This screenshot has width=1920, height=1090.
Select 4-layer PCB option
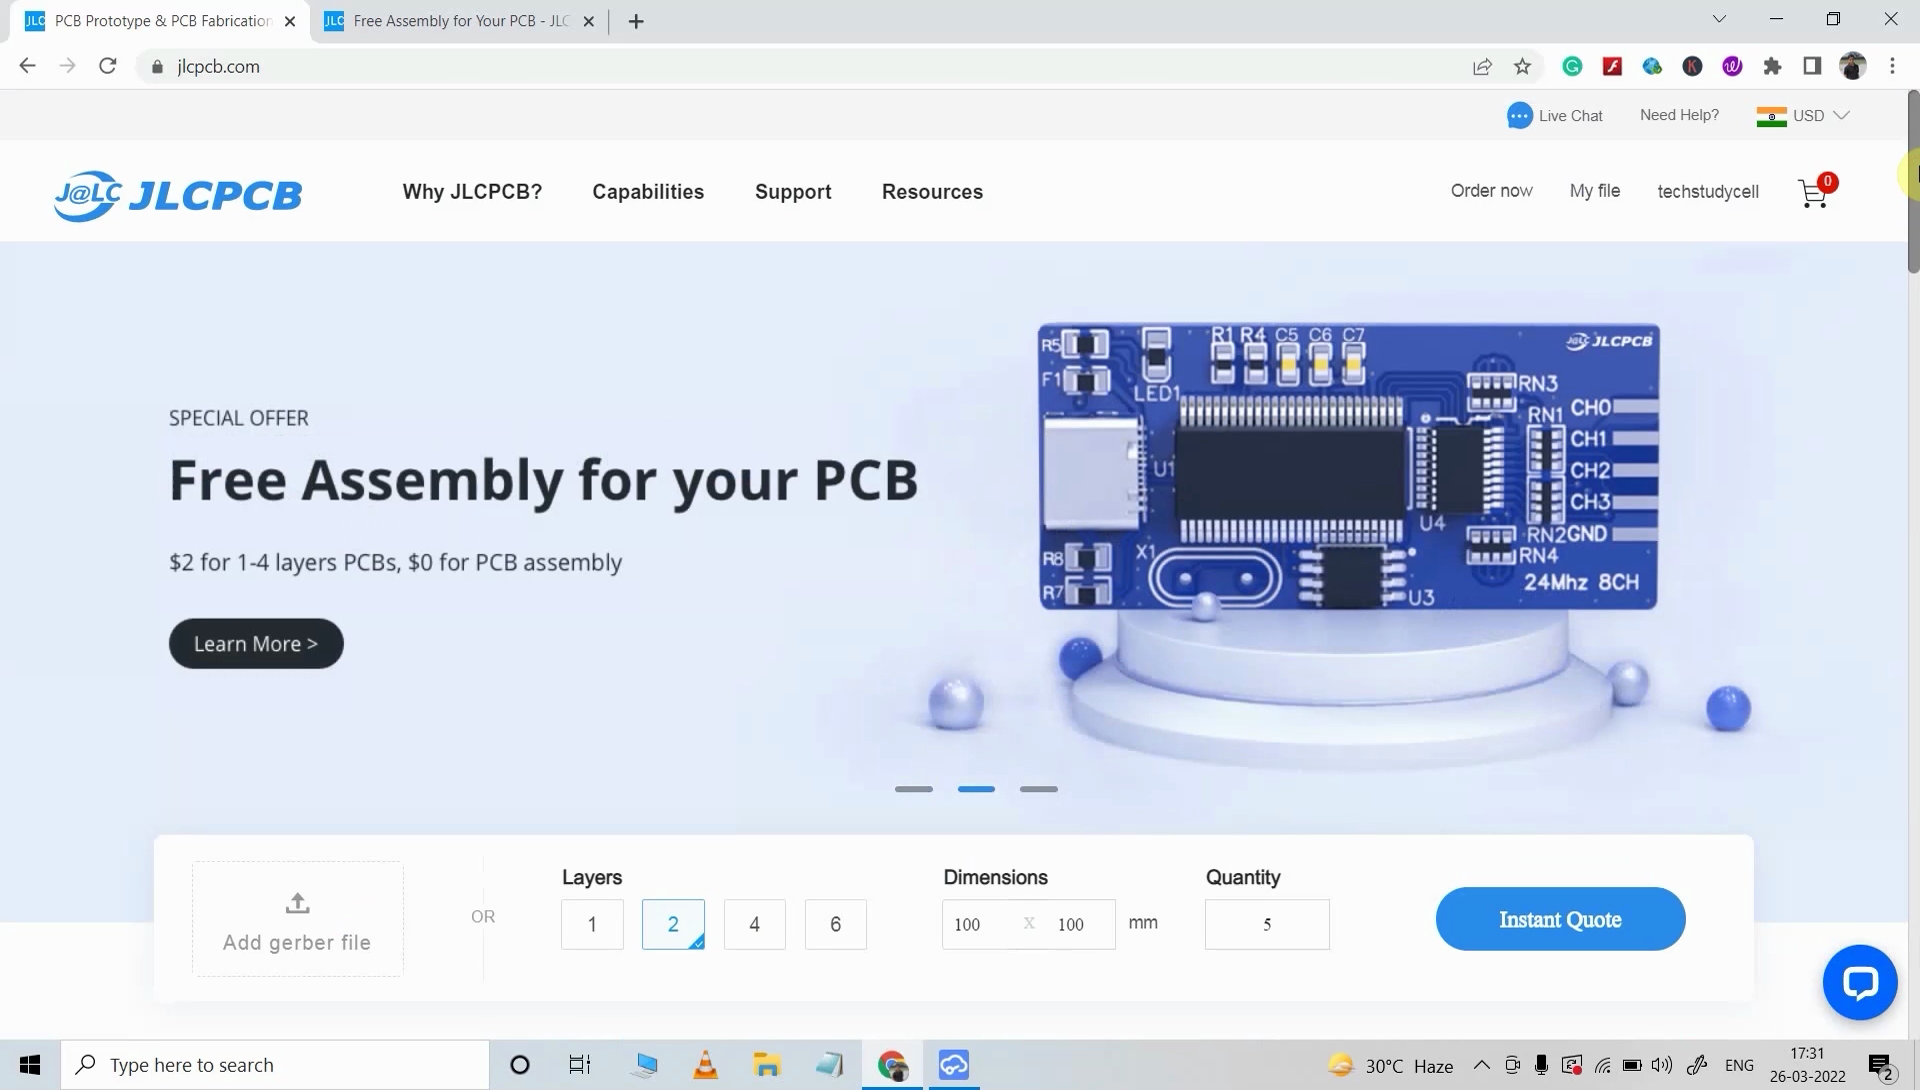click(754, 923)
